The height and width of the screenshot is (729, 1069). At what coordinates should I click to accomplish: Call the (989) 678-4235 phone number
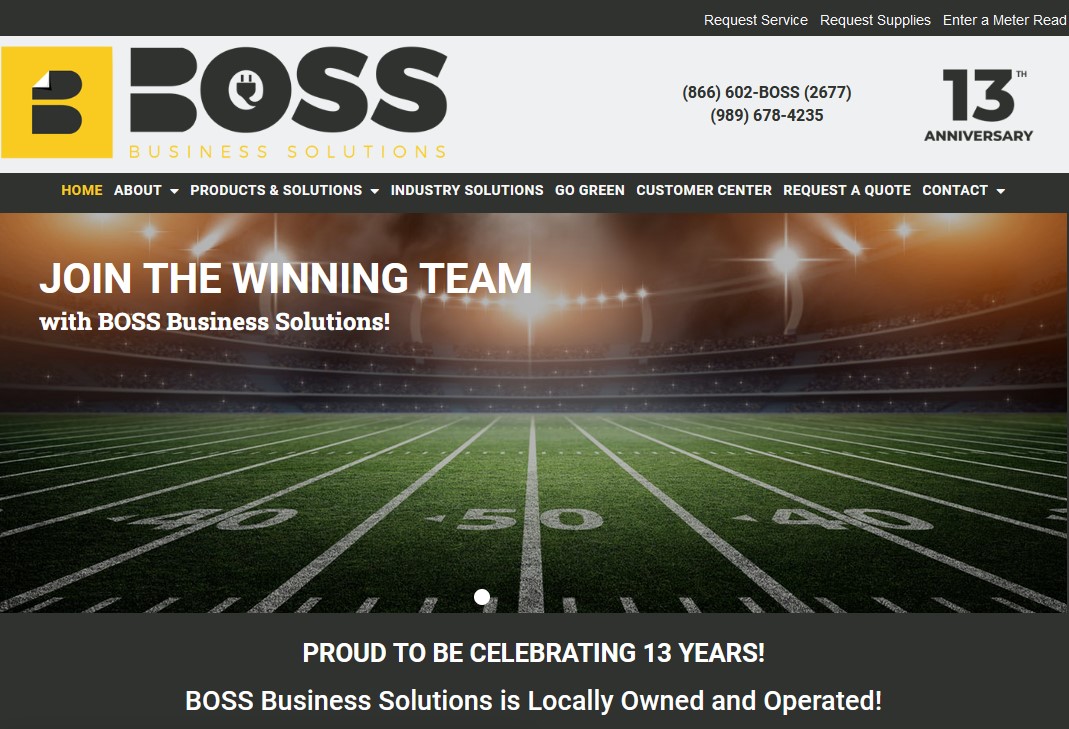767,115
